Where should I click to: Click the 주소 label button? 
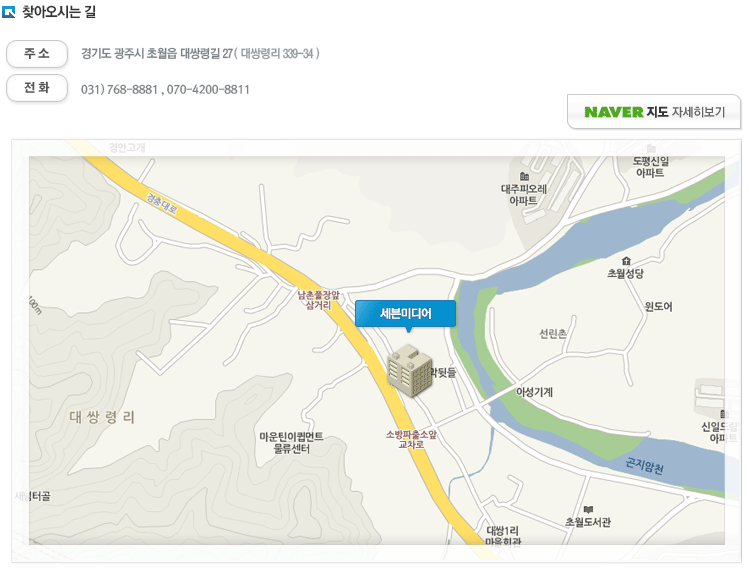point(37,53)
